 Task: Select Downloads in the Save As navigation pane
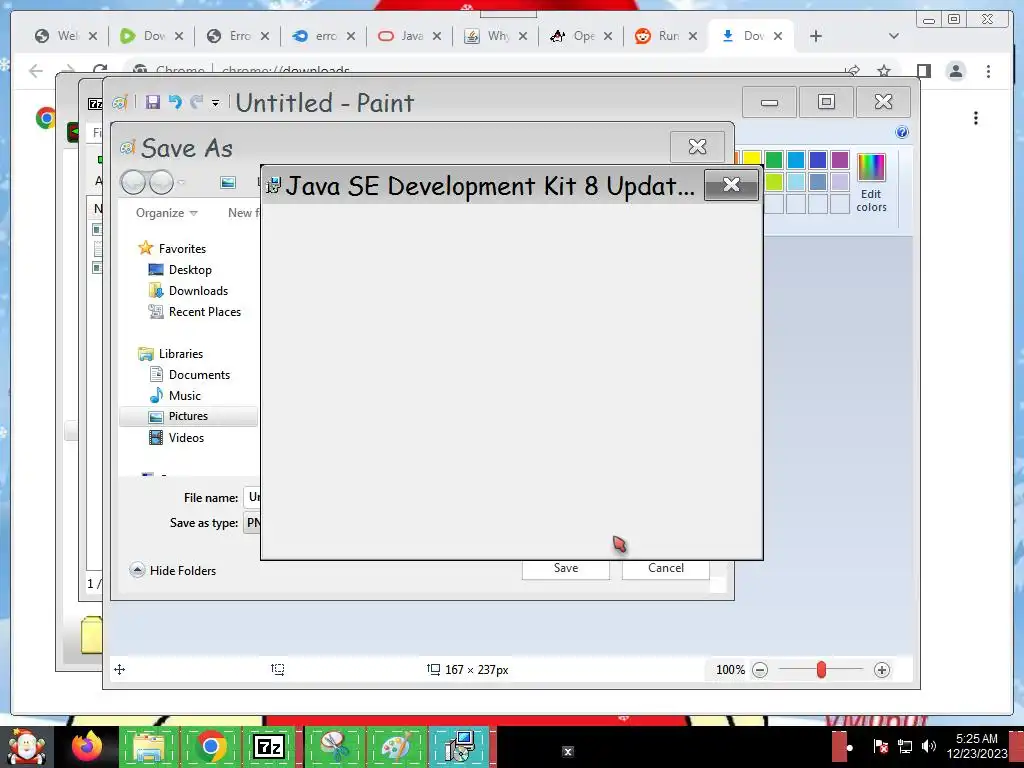(x=189, y=291)
